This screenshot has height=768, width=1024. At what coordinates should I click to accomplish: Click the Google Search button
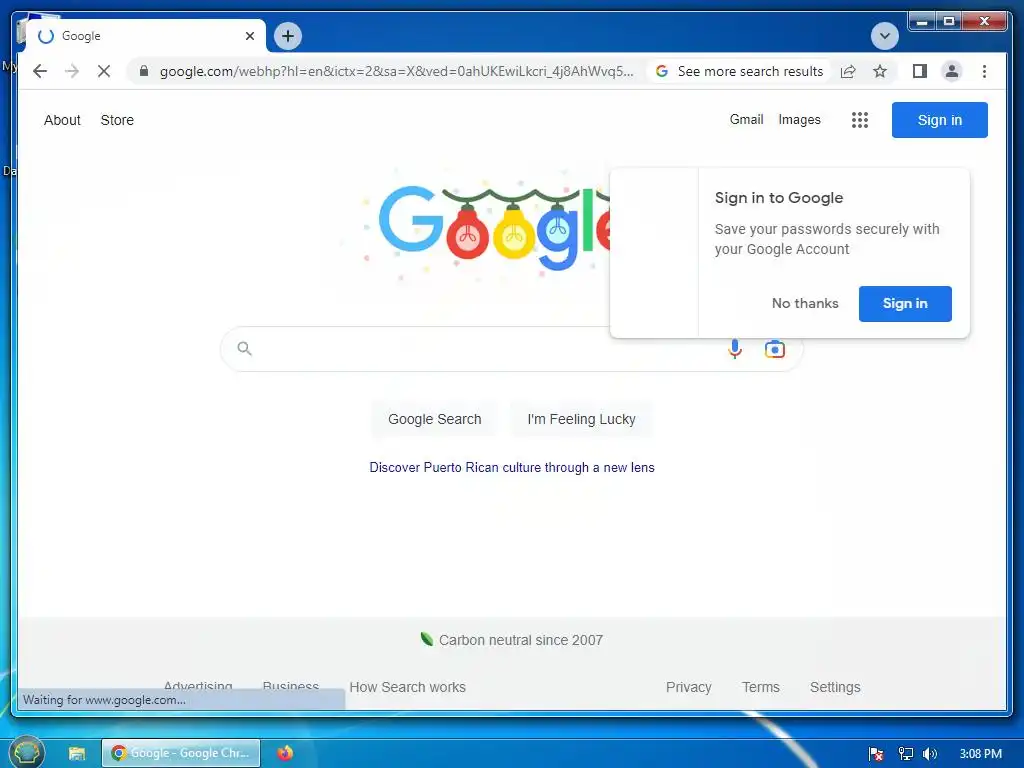tap(434, 419)
